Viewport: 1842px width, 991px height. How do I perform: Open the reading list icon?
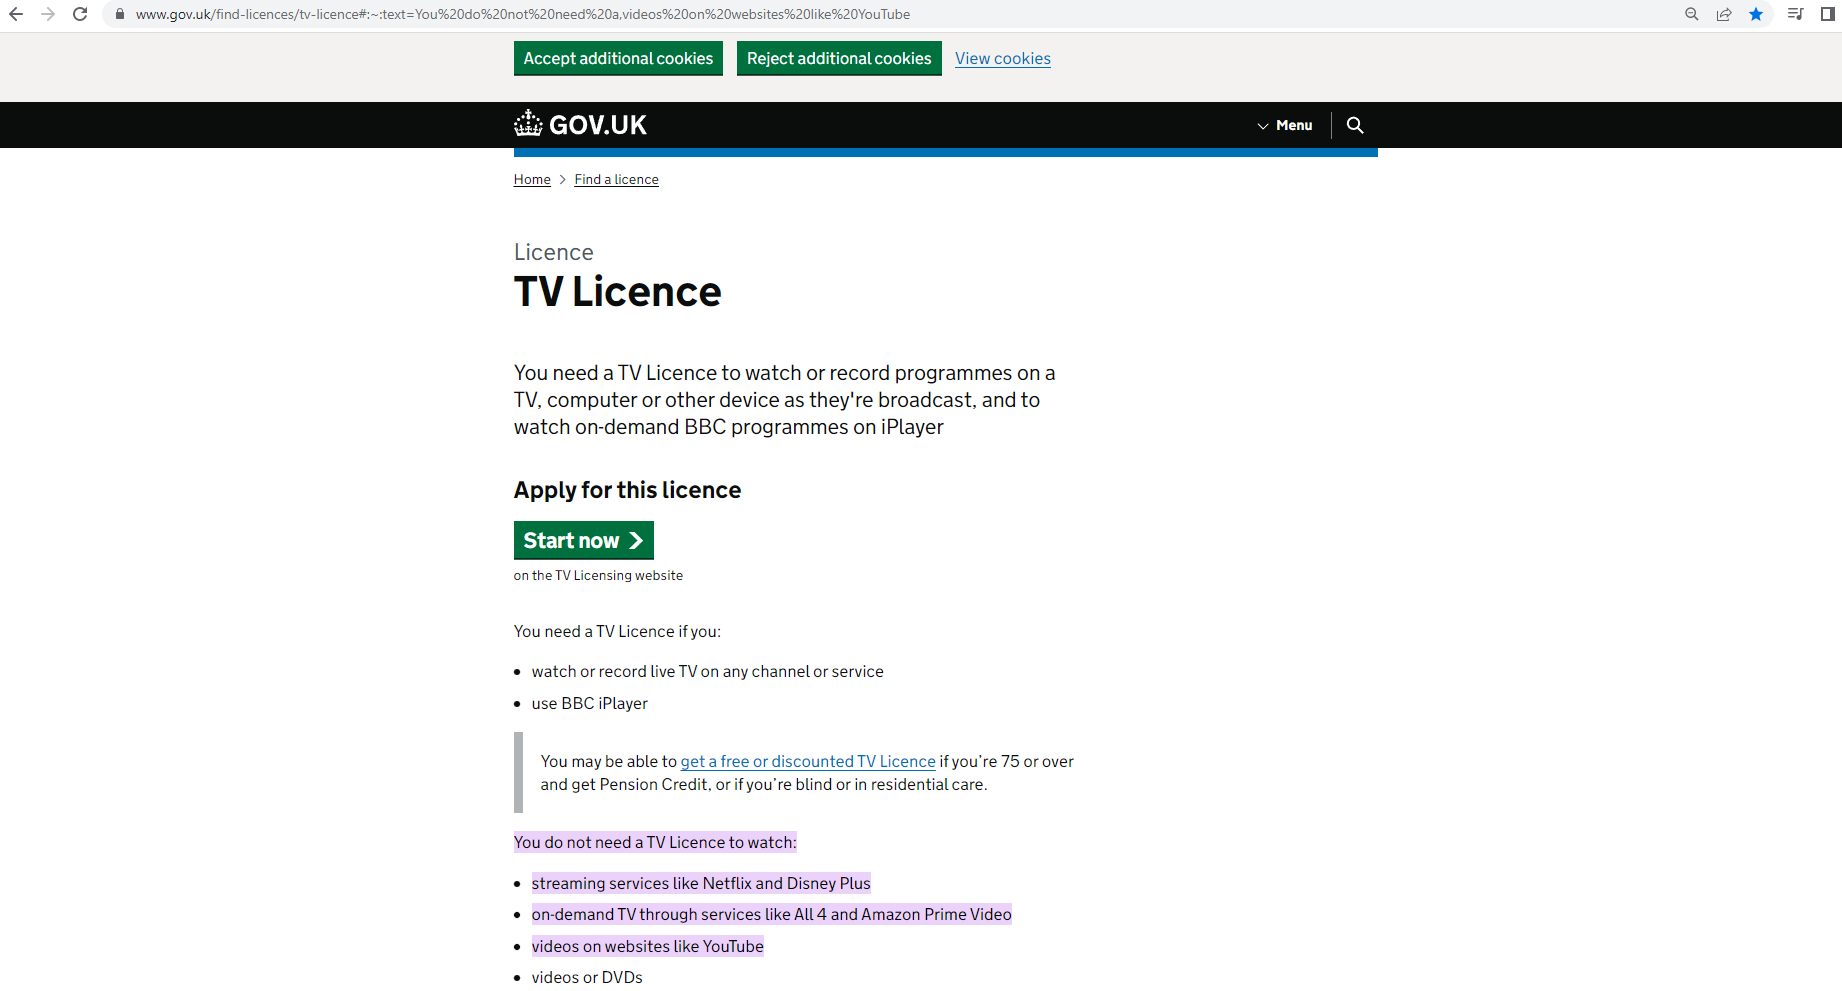click(1796, 14)
